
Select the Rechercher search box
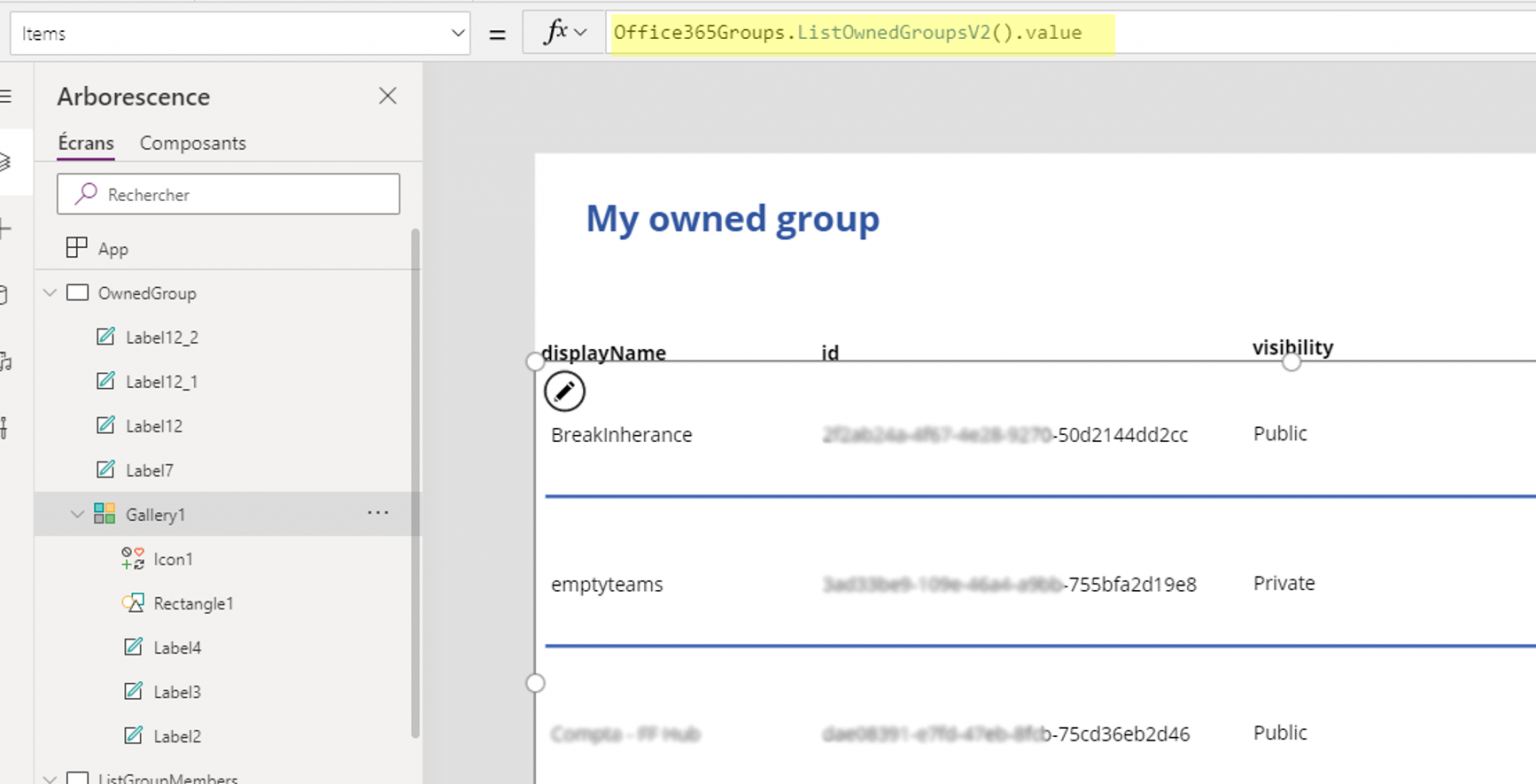coord(228,193)
